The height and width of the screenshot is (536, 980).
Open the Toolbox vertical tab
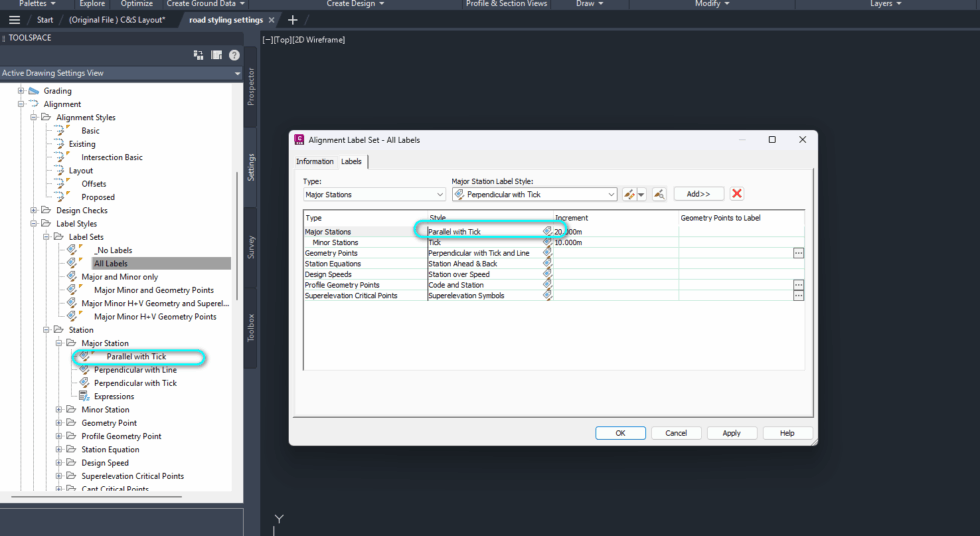coord(251,327)
